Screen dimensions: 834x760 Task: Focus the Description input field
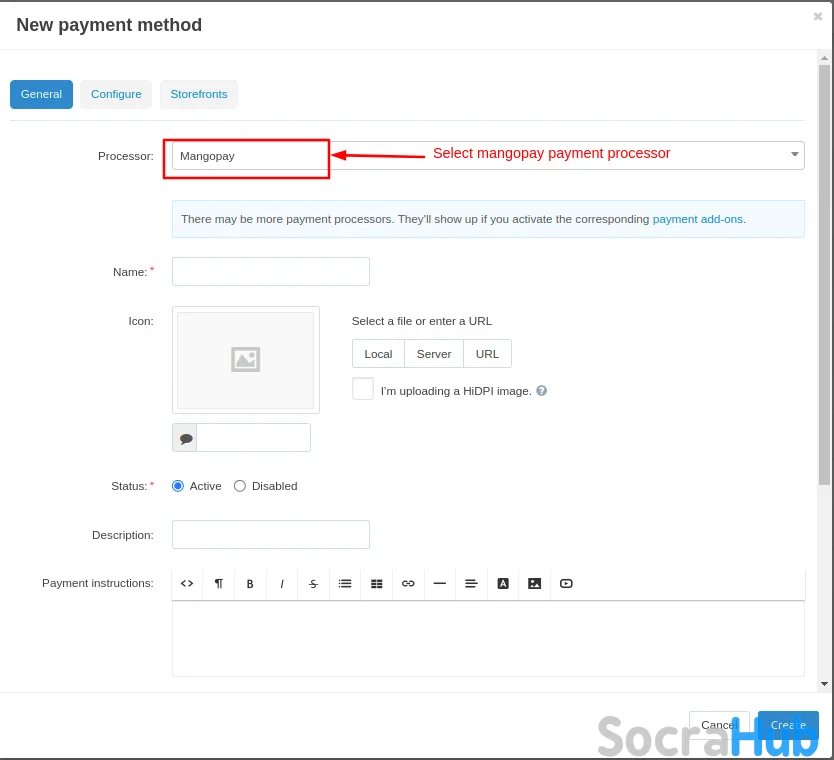coord(271,534)
